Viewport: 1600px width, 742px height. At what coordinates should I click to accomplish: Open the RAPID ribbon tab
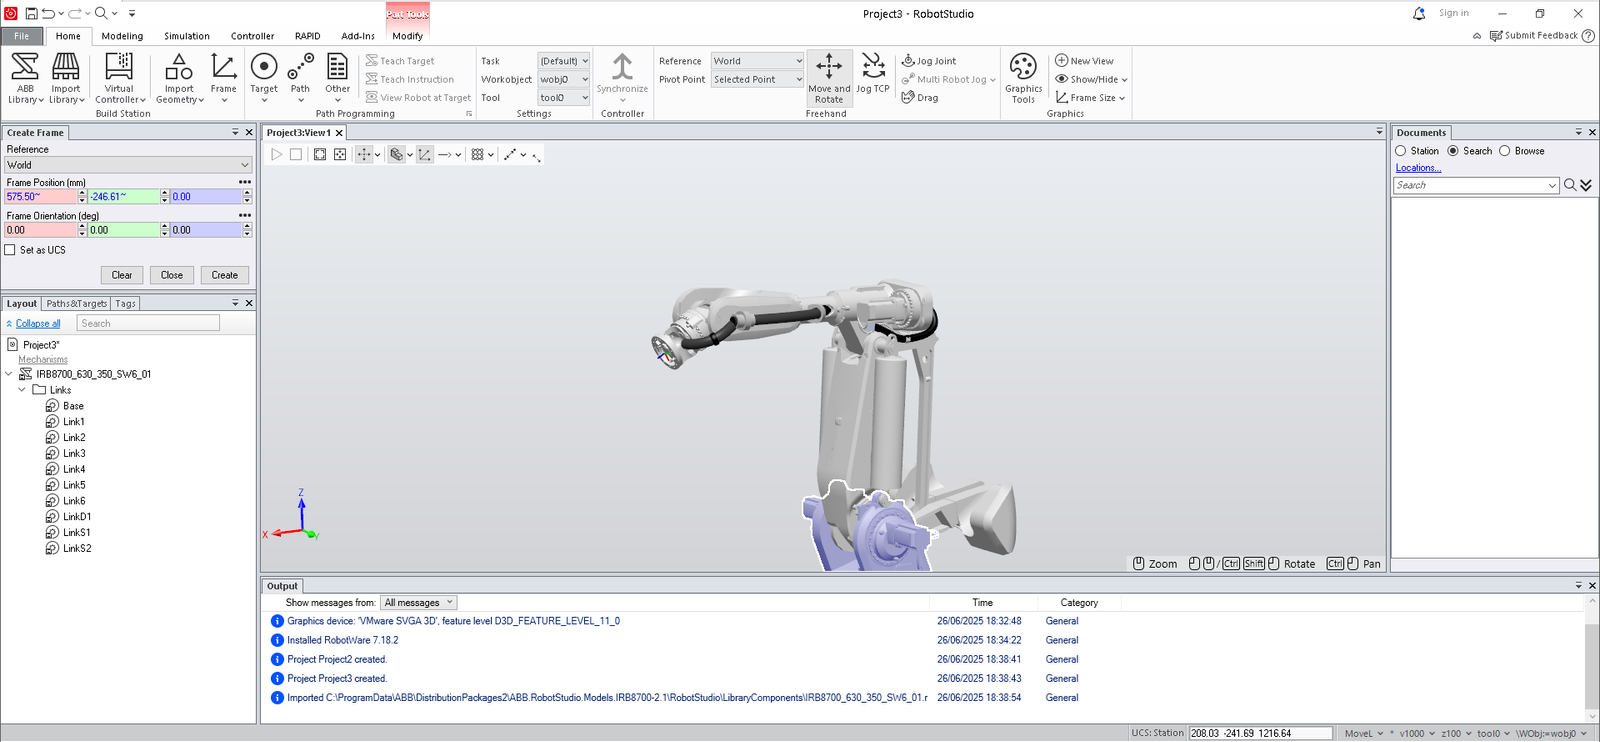[x=307, y=36]
